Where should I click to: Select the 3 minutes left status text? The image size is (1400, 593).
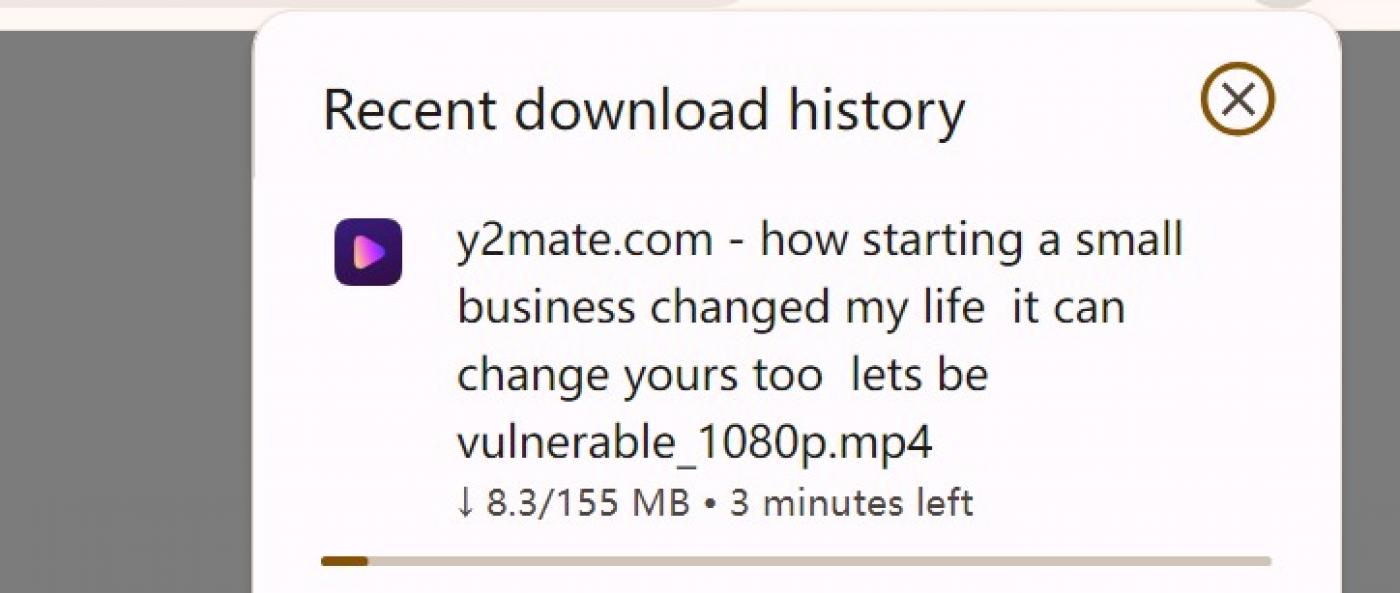(x=850, y=501)
